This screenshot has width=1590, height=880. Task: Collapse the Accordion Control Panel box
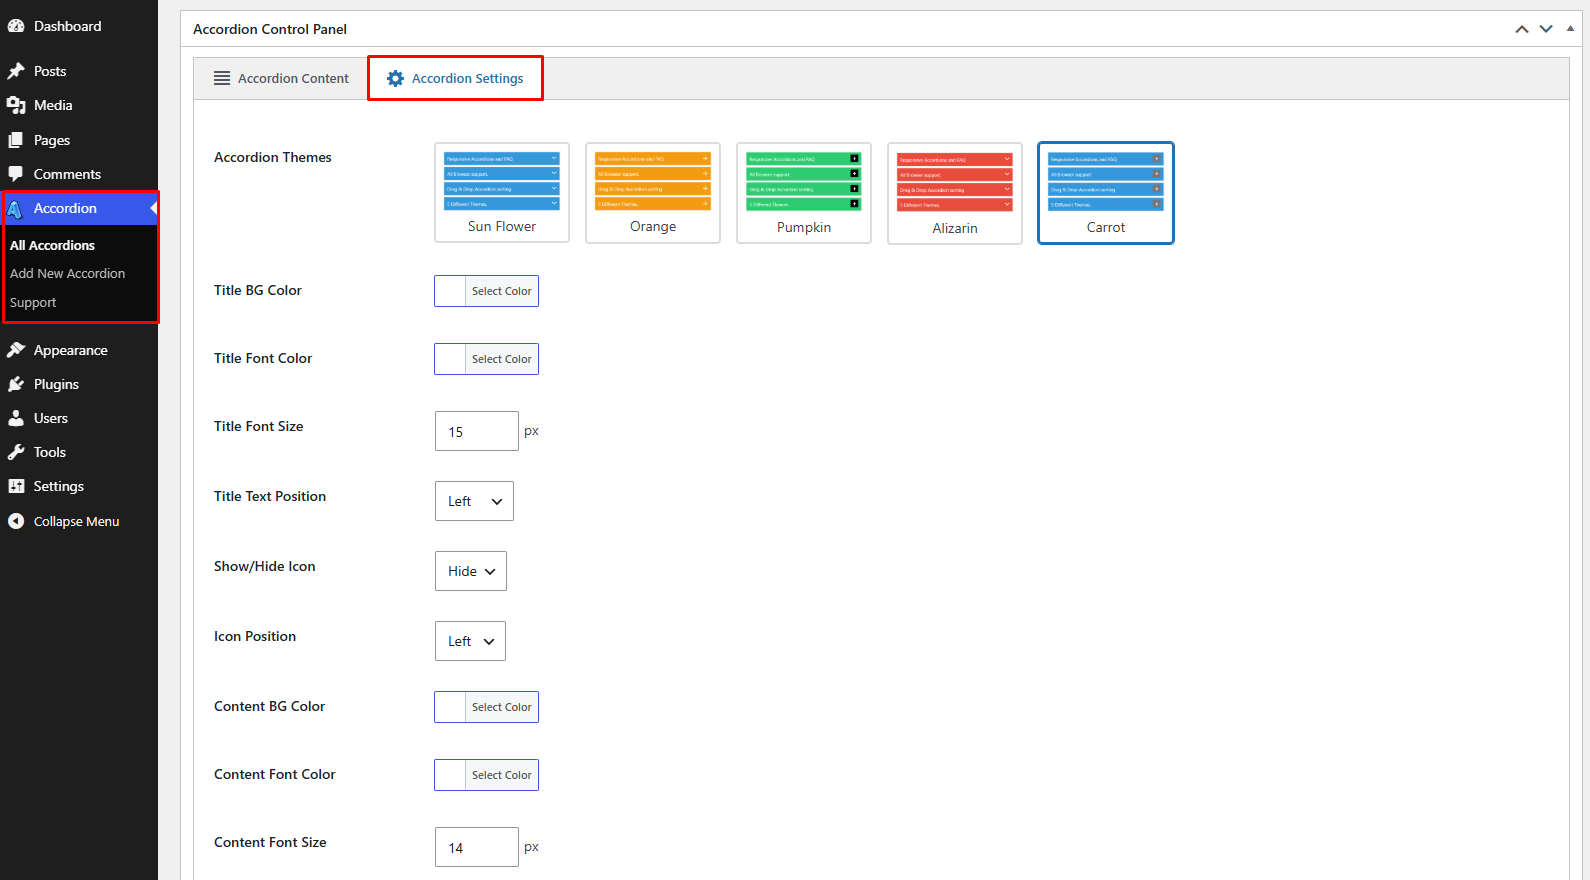pos(1570,29)
